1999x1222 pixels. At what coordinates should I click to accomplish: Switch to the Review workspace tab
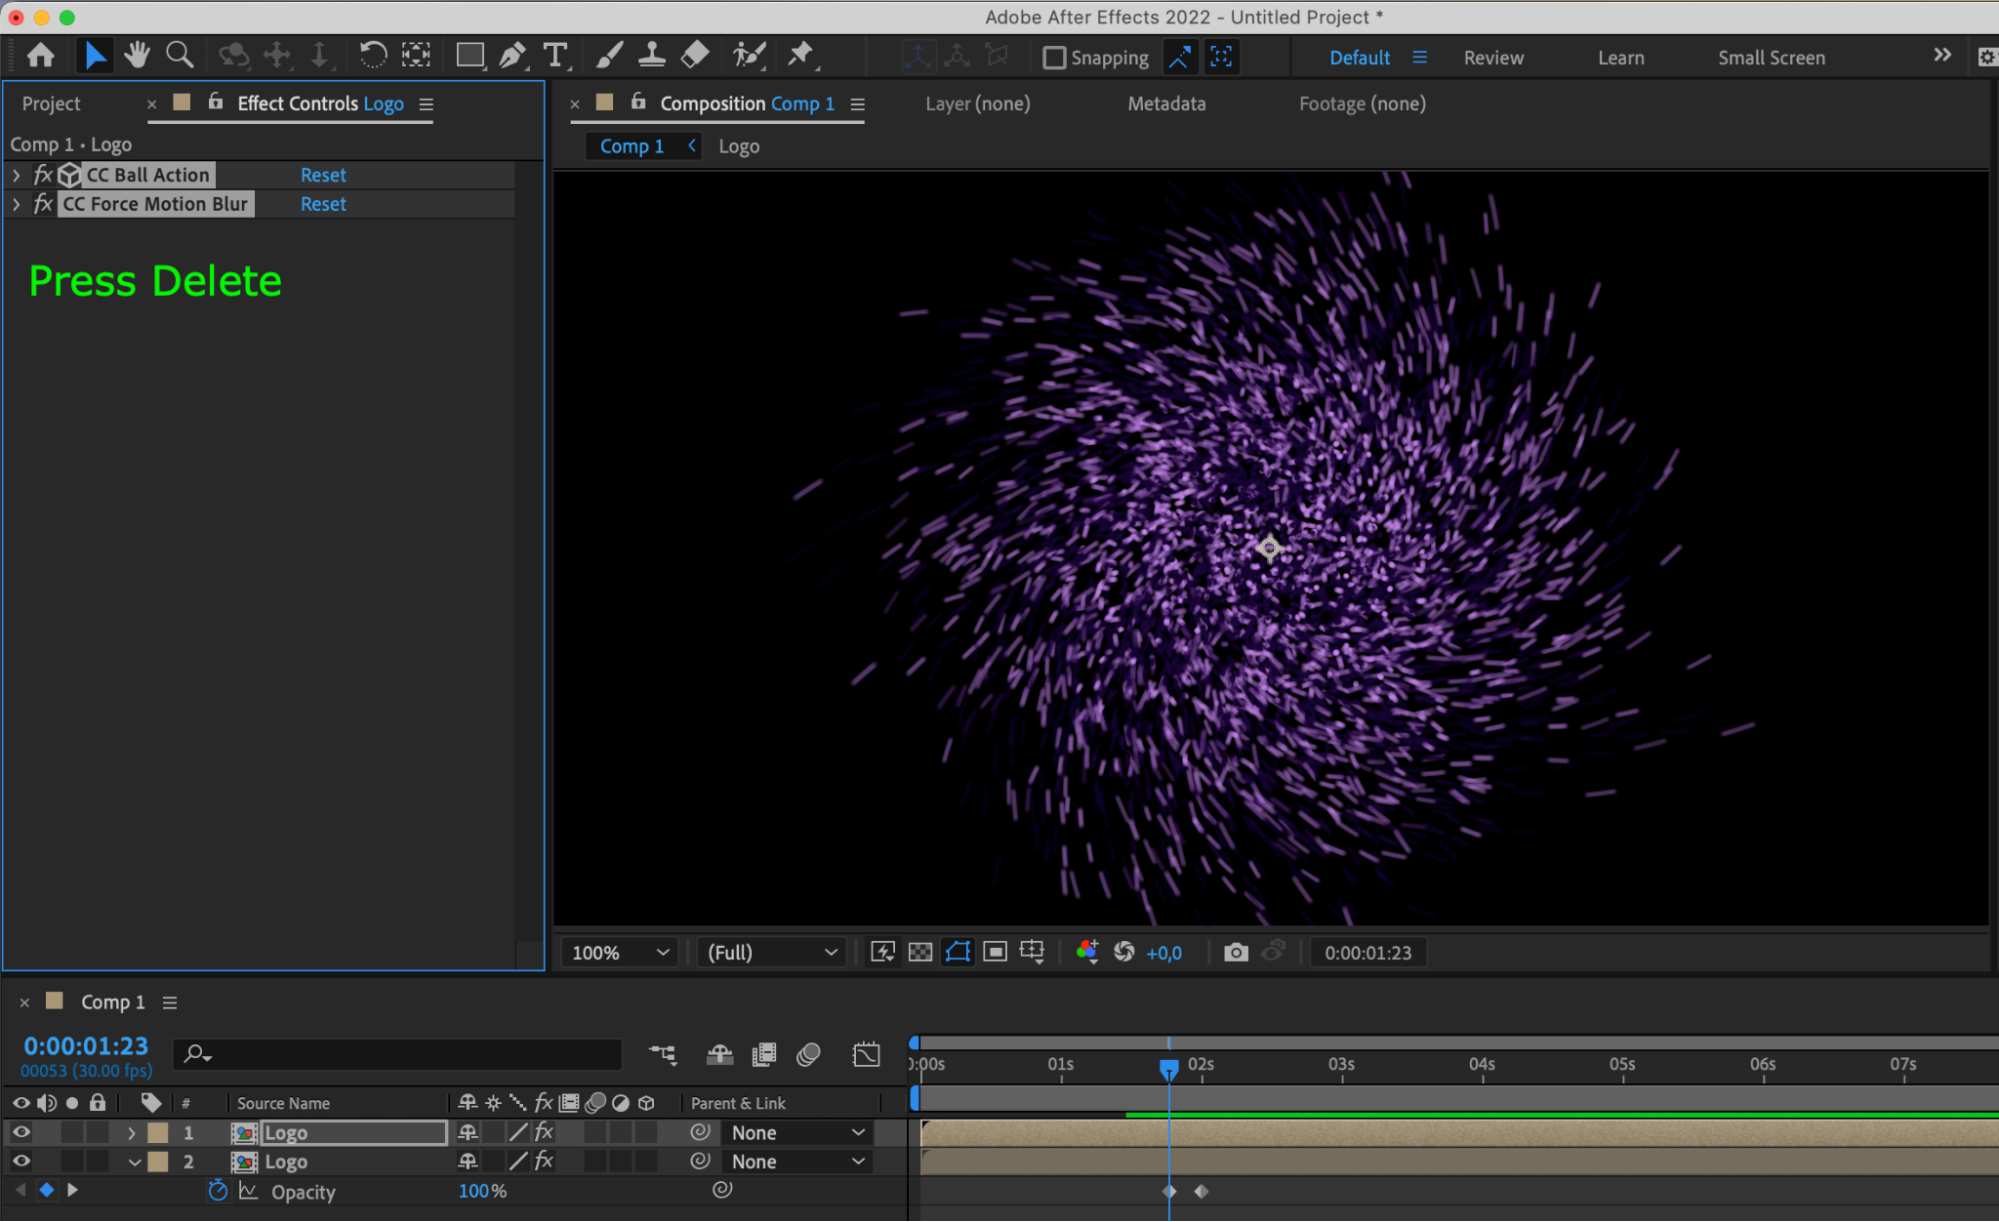coord(1494,57)
